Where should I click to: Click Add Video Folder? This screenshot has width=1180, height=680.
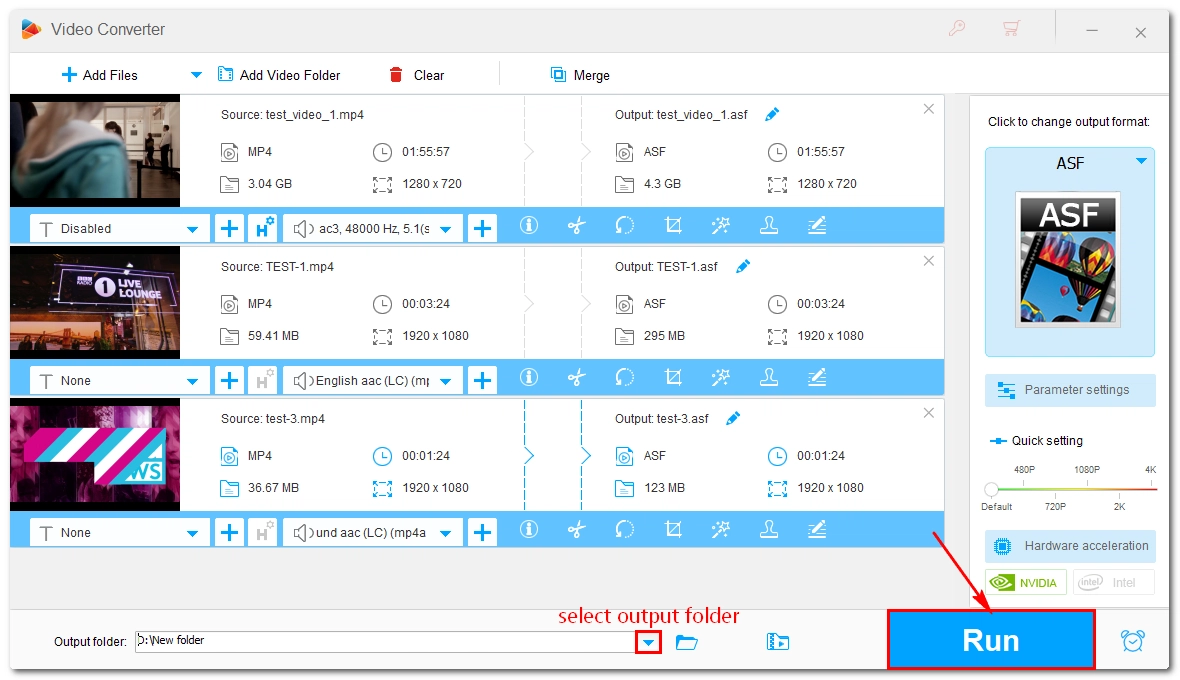[279, 75]
